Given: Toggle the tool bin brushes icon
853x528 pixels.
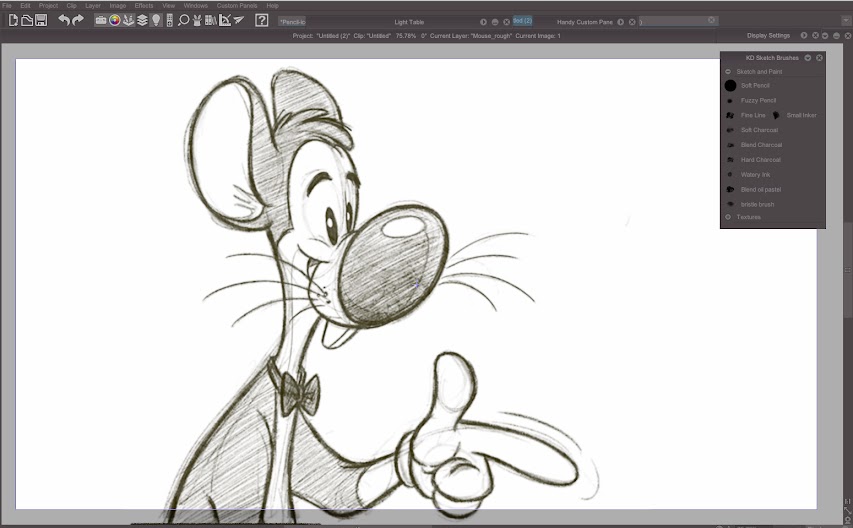Looking at the screenshot, I should pyautogui.click(x=128, y=21).
